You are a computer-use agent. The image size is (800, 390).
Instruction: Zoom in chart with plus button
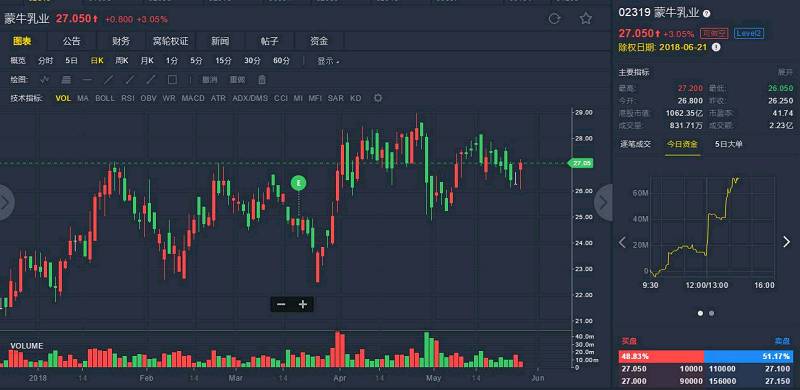pos(303,304)
